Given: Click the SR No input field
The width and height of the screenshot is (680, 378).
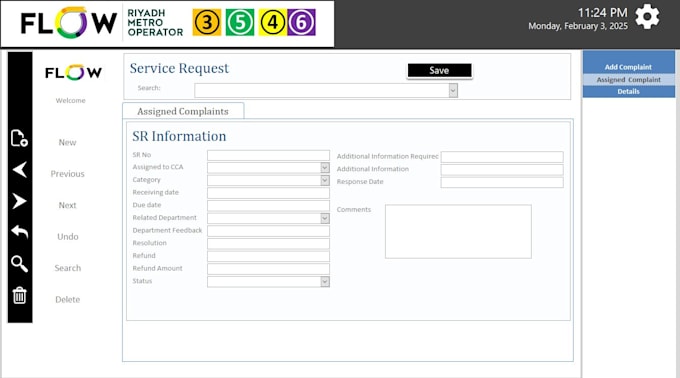Looking at the screenshot, I should pyautogui.click(x=268, y=155).
